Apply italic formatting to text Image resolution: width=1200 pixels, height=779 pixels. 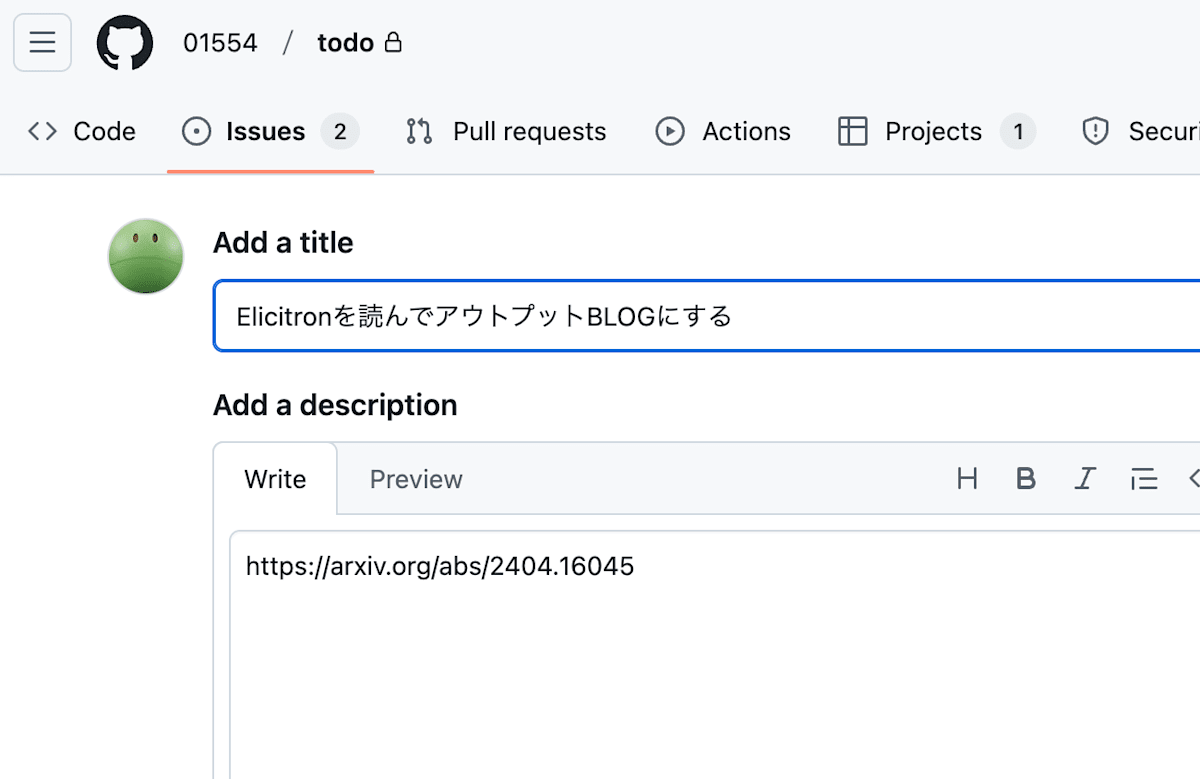[1084, 479]
